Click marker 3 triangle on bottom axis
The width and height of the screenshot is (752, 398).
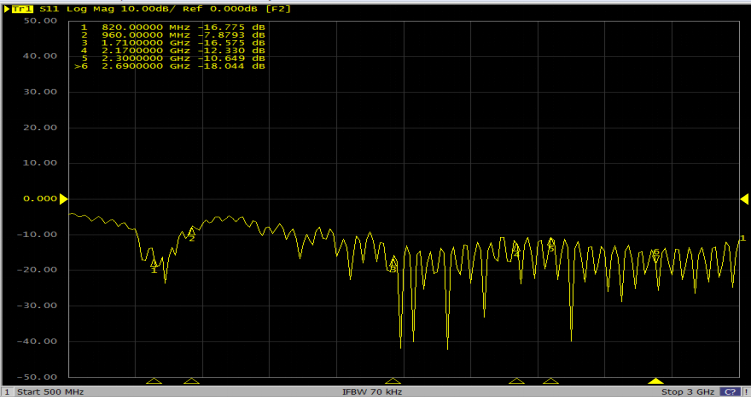click(x=393, y=381)
